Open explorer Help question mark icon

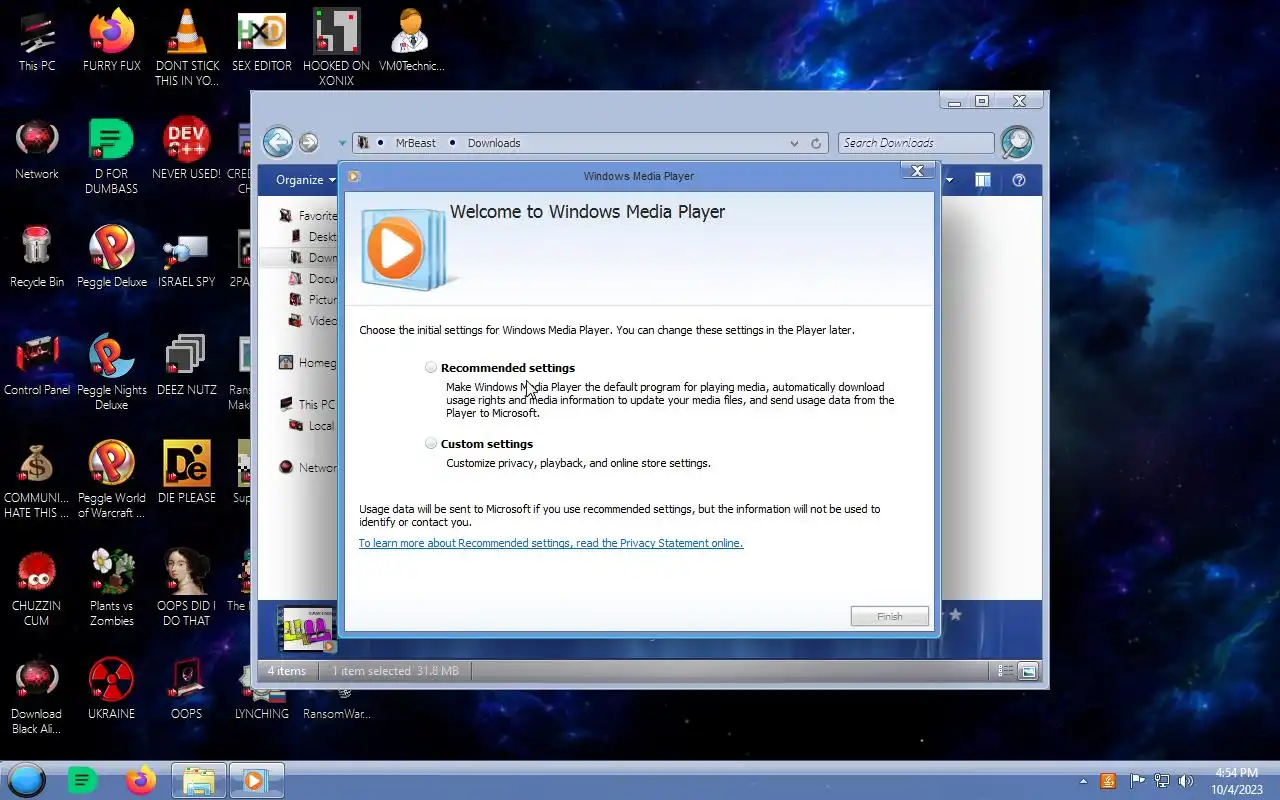click(1019, 180)
